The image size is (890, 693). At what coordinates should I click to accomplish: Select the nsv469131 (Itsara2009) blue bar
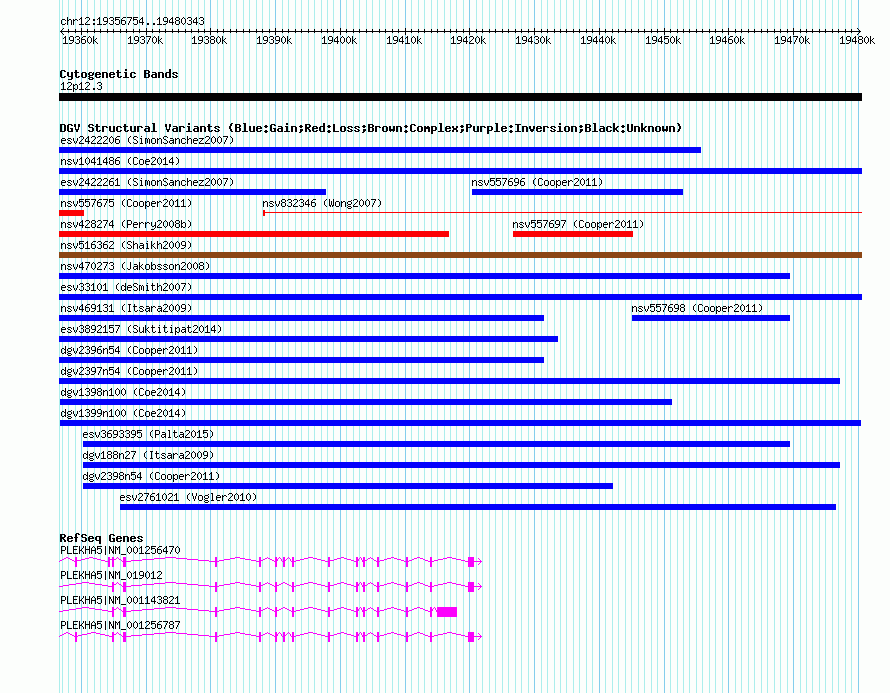coord(301,318)
